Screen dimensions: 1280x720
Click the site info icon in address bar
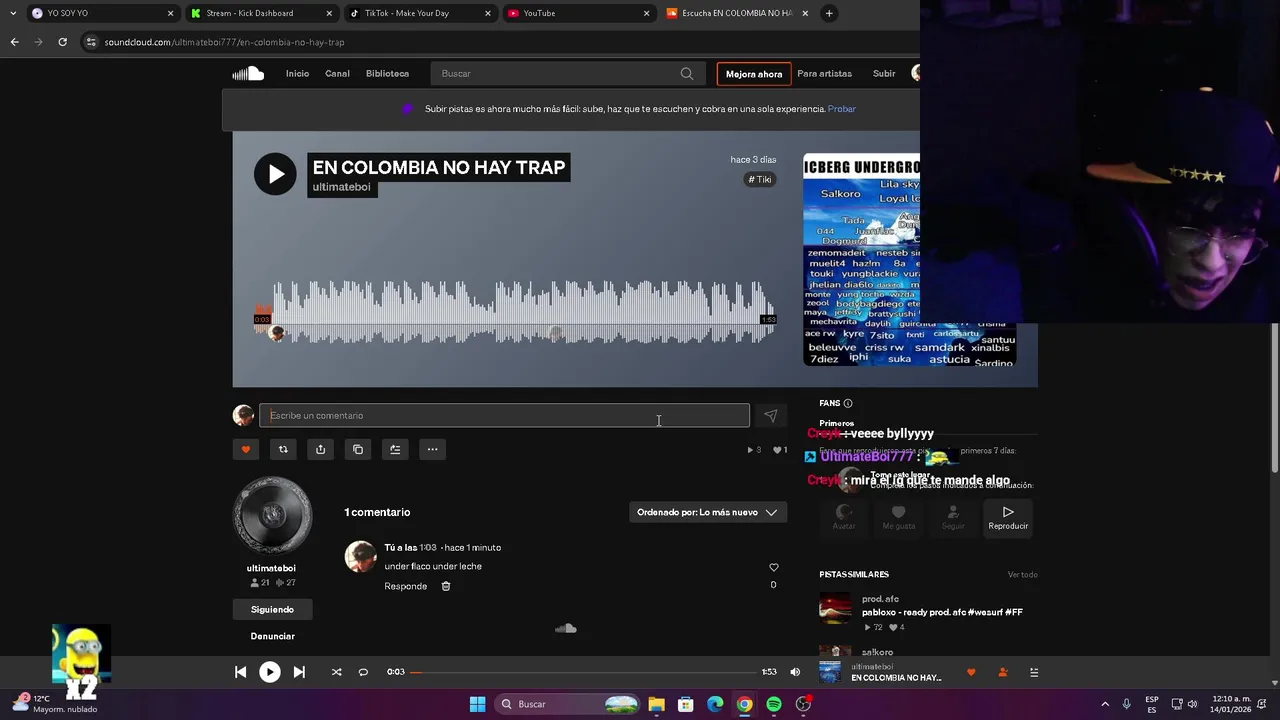pos(91,42)
